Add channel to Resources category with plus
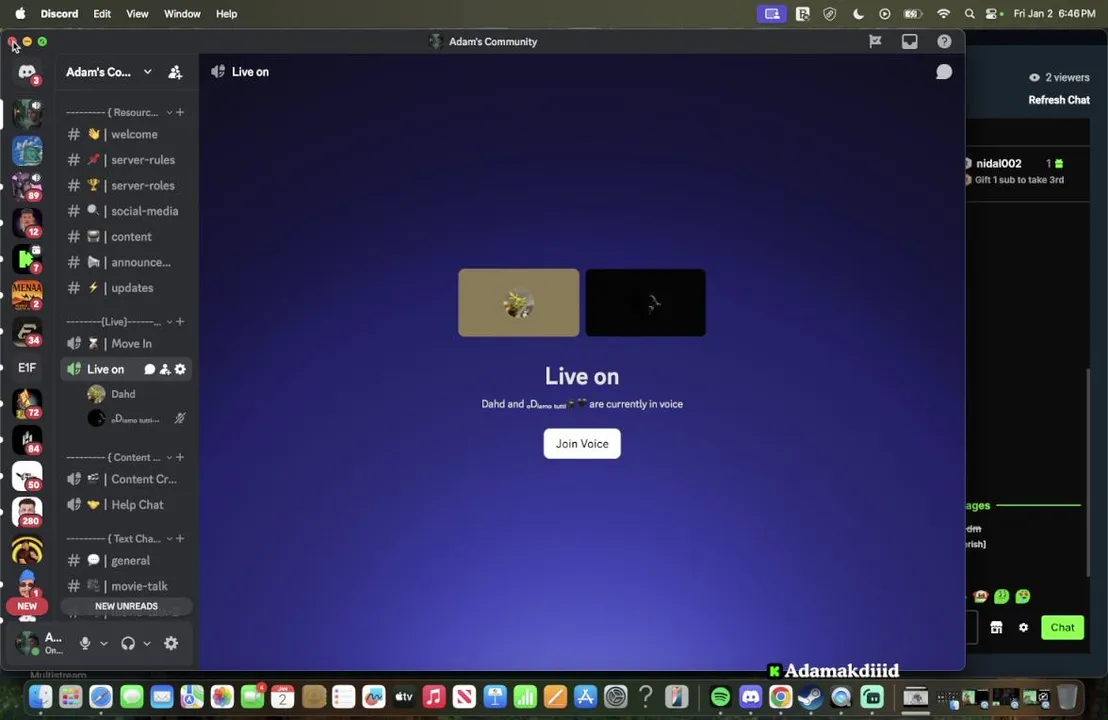This screenshot has width=1108, height=720. point(180,112)
